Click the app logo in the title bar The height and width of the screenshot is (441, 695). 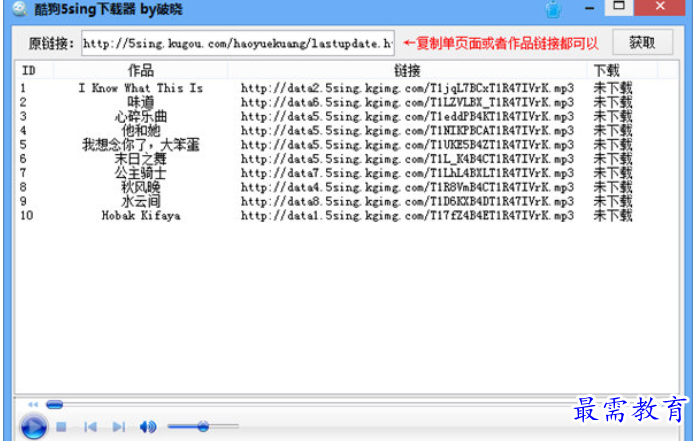click(x=20, y=8)
